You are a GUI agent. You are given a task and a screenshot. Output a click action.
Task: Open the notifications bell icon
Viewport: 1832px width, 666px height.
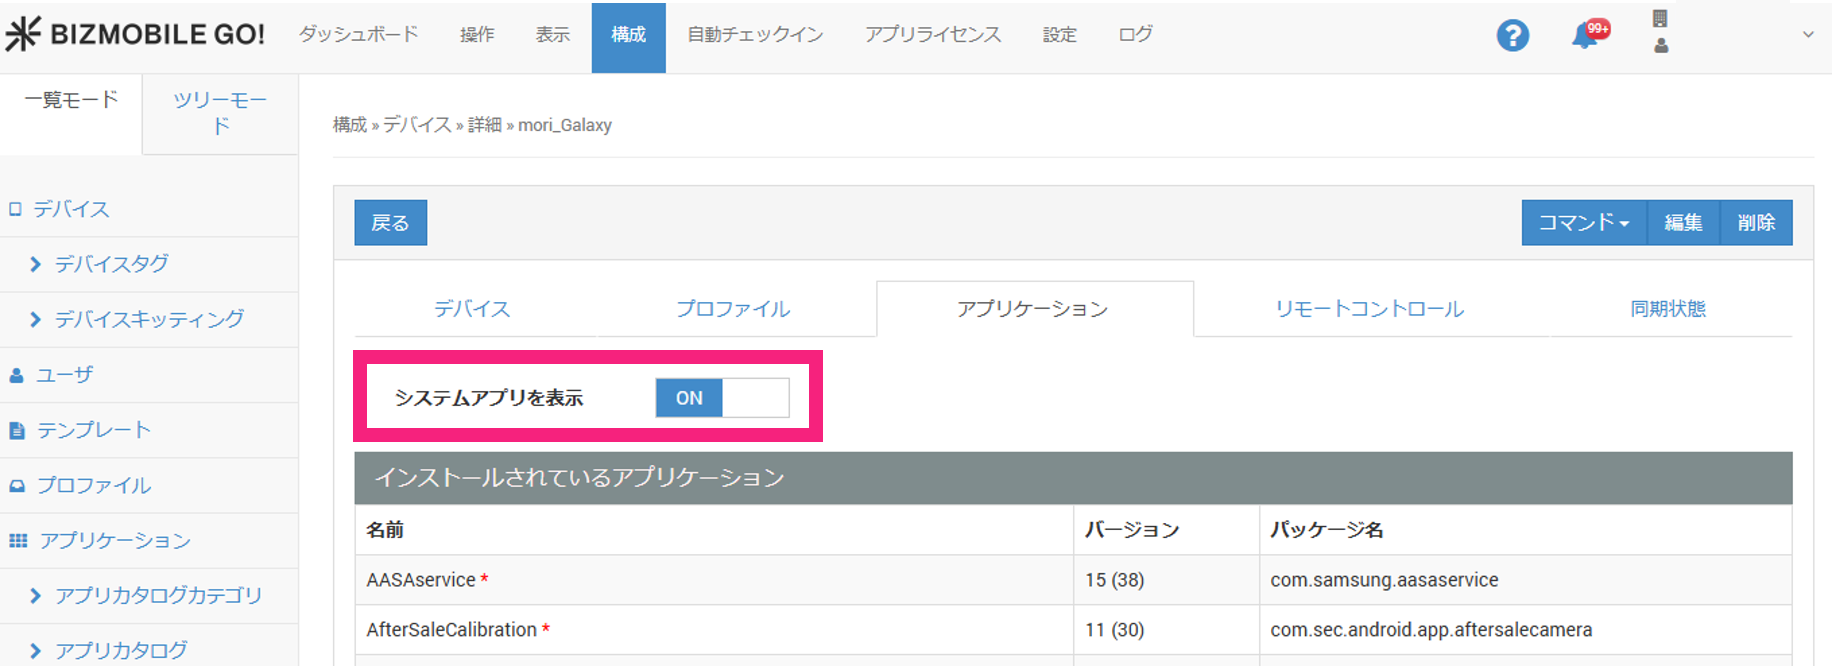tap(1586, 35)
